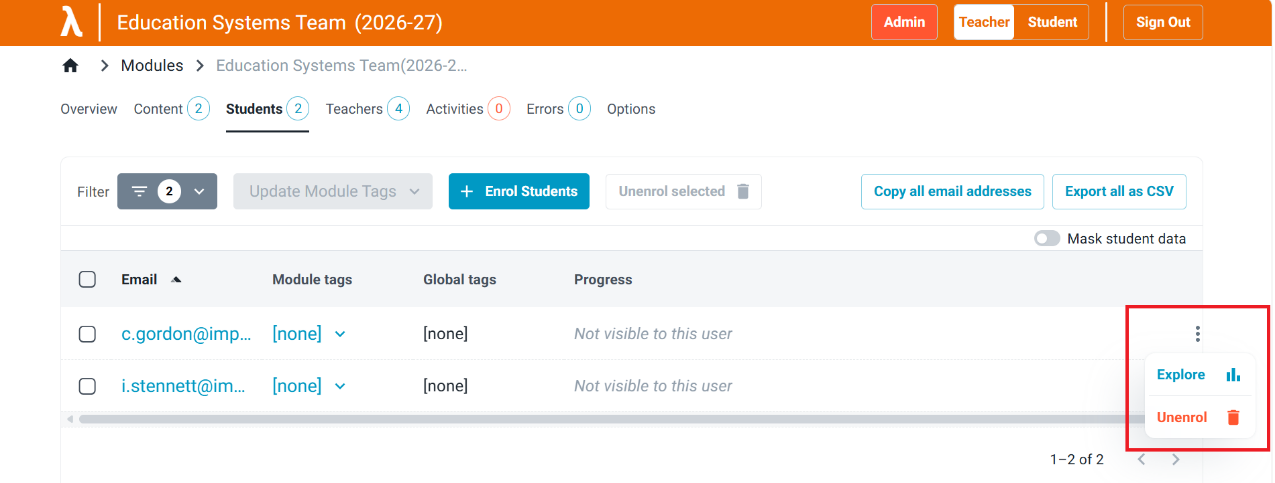Switch to Teacher role view

coord(985,22)
